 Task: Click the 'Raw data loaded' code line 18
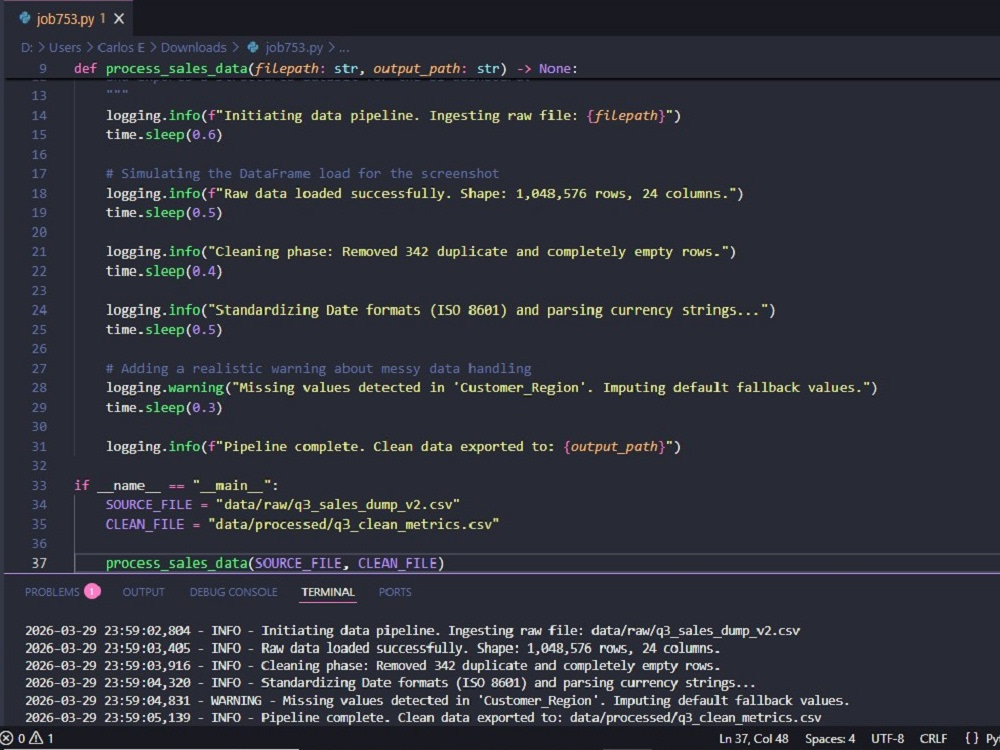tap(425, 193)
